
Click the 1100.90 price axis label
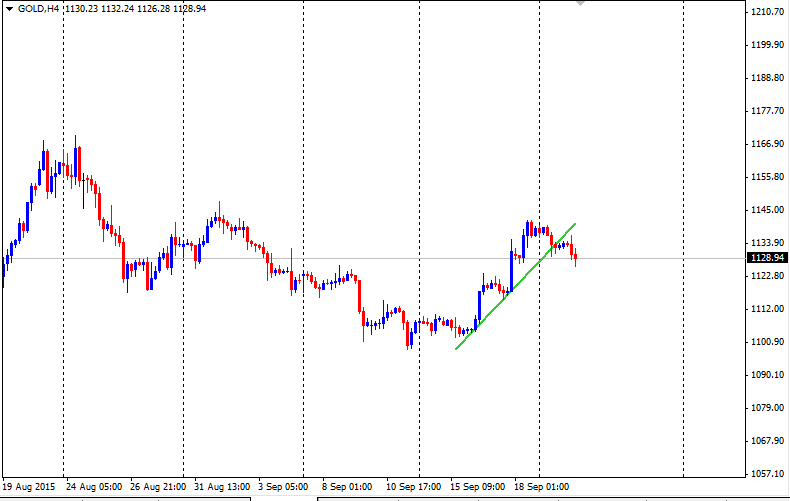click(767, 342)
